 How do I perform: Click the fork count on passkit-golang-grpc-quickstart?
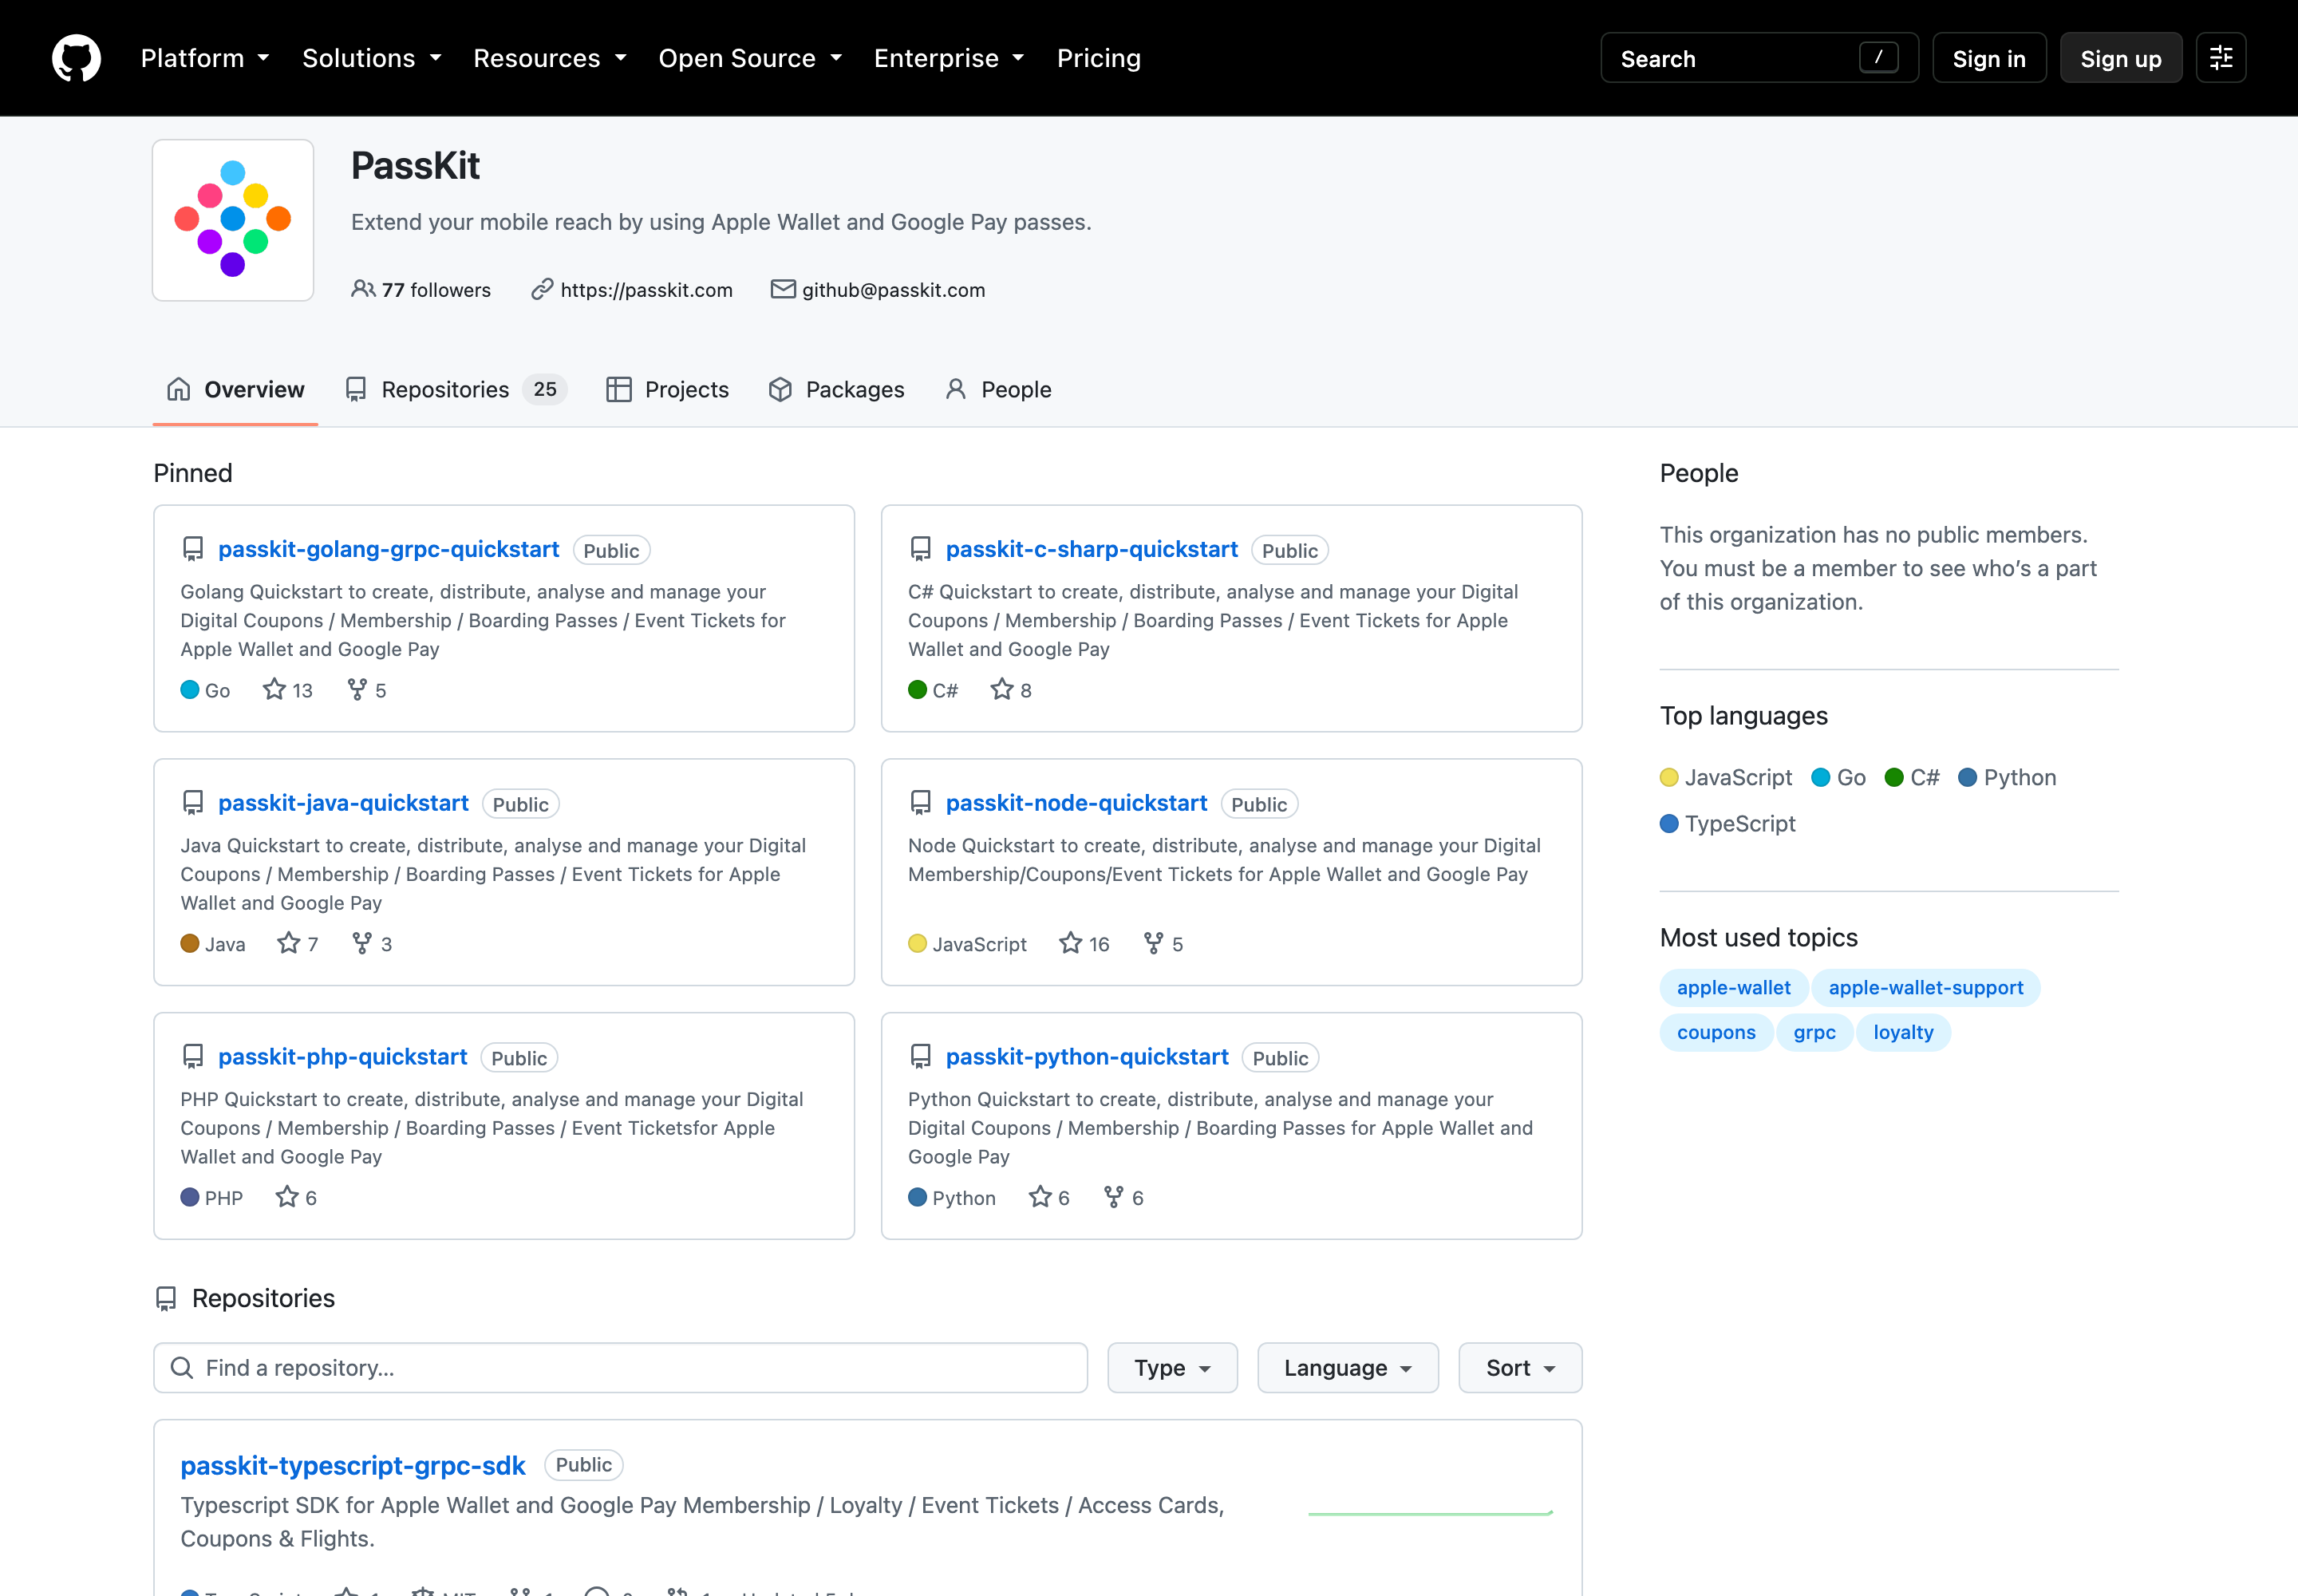(x=367, y=690)
